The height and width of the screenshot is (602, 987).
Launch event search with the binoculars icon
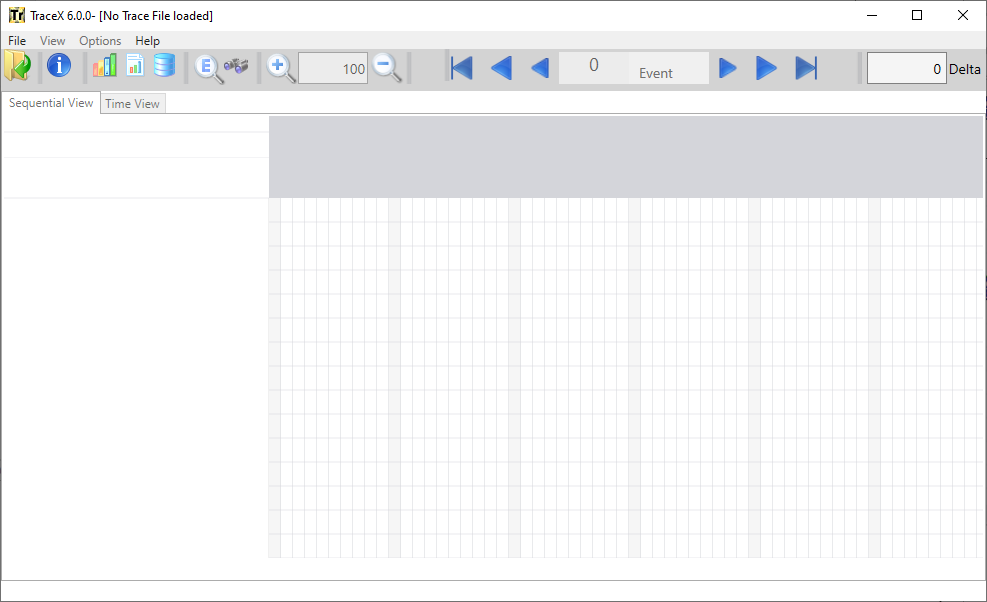coord(236,67)
